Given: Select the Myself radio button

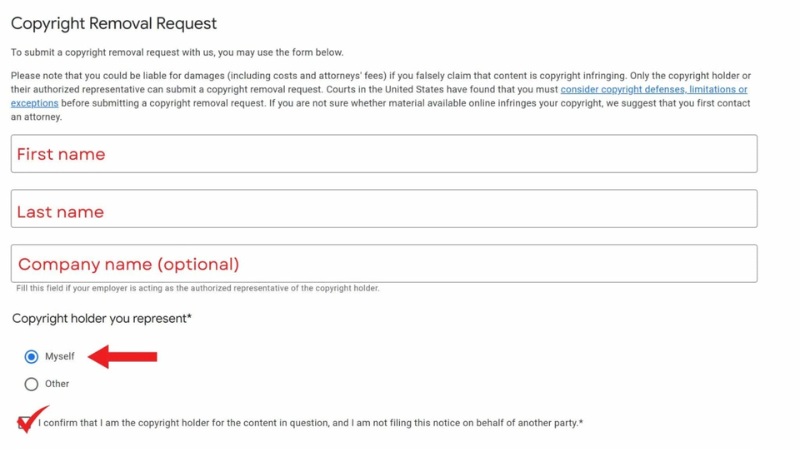Looking at the screenshot, I should [31, 357].
